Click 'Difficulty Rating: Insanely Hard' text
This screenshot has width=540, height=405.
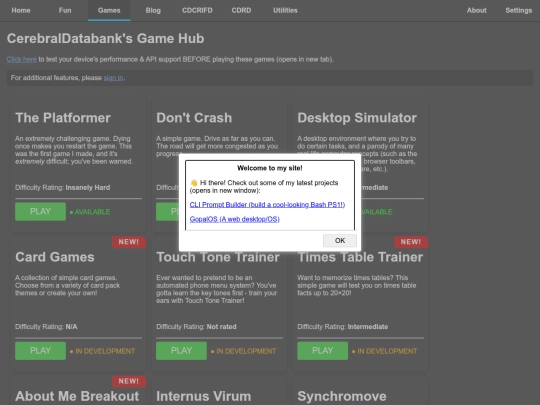(63, 188)
